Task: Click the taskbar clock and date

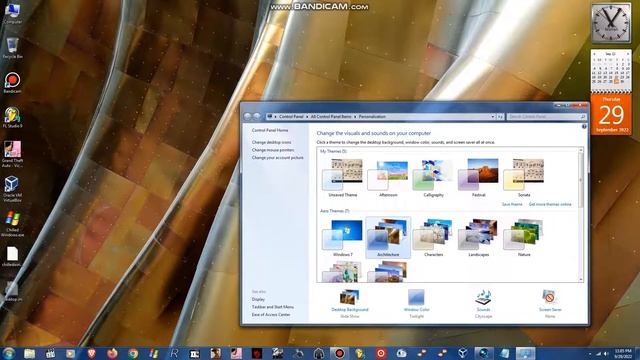Action: [623, 353]
